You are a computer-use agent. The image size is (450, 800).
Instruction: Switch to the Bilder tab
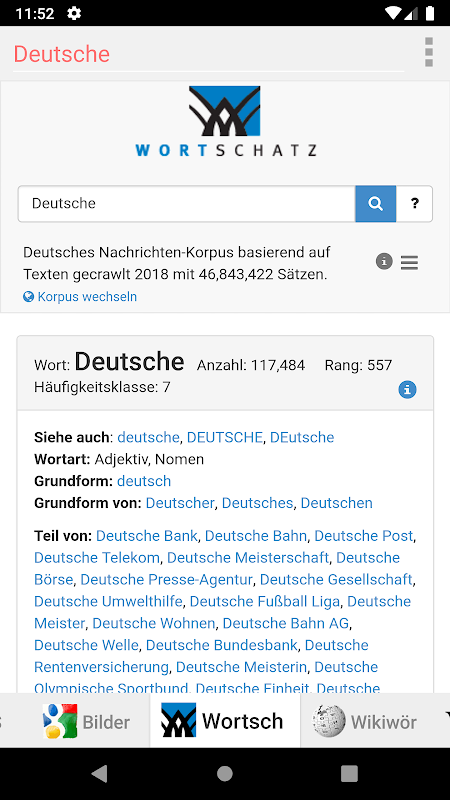point(86,721)
